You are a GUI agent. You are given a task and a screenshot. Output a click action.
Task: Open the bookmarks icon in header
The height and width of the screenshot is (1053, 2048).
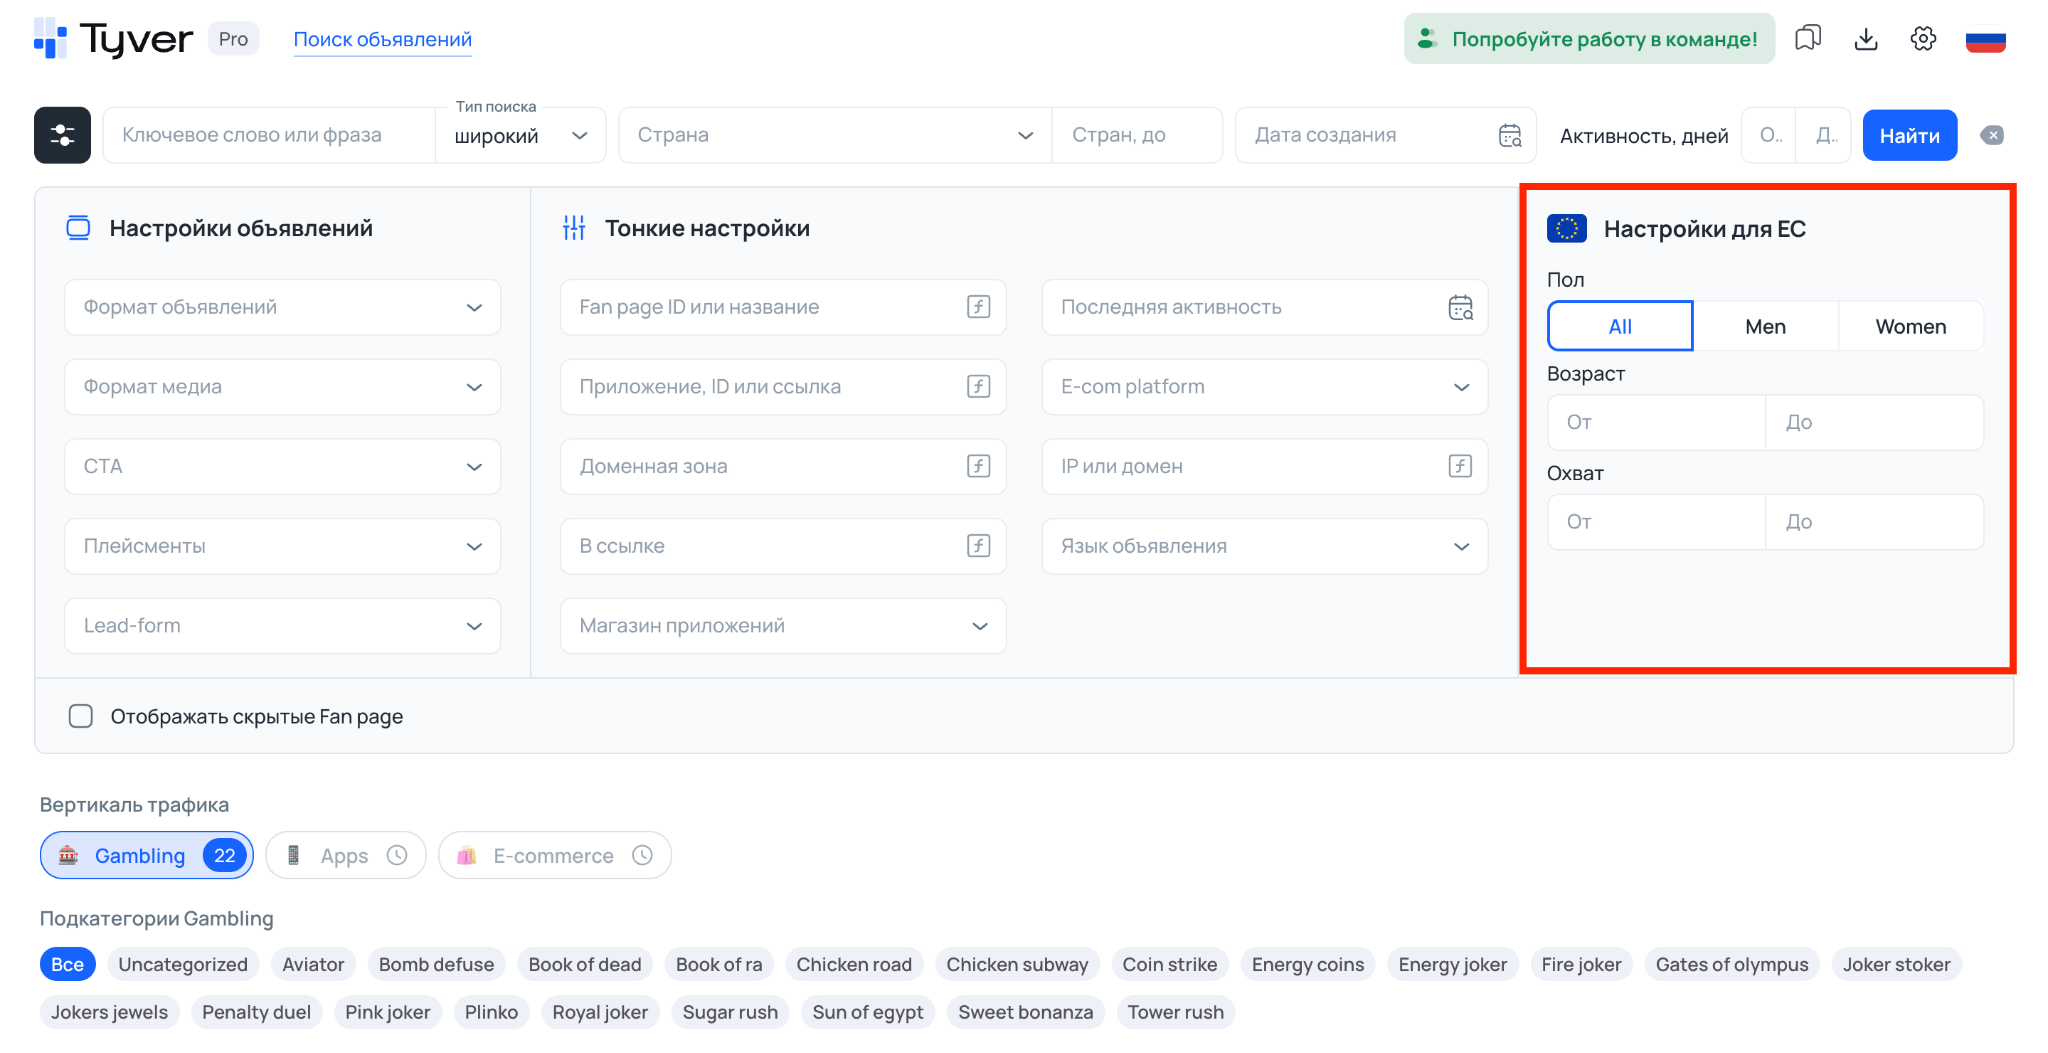pyautogui.click(x=1808, y=39)
